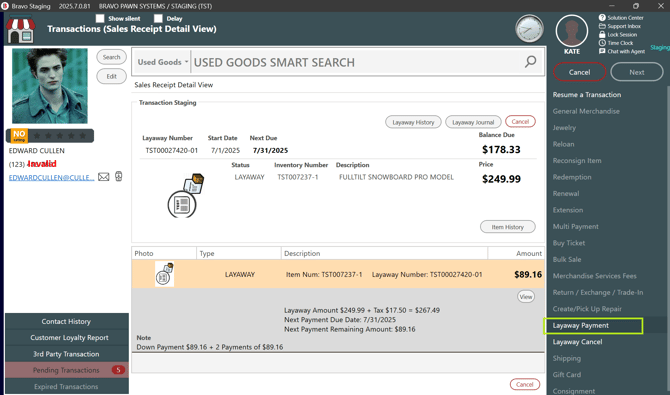The height and width of the screenshot is (395, 670).
Task: Select Extension
Action: click(567, 210)
